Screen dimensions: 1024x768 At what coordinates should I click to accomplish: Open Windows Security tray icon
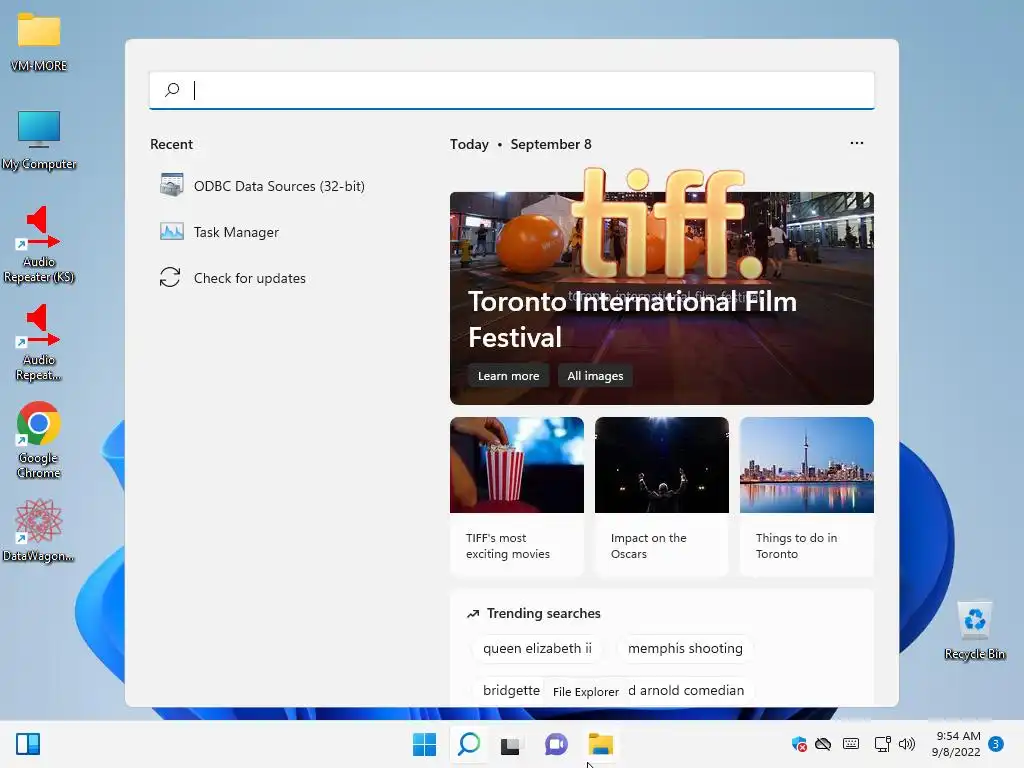799,744
